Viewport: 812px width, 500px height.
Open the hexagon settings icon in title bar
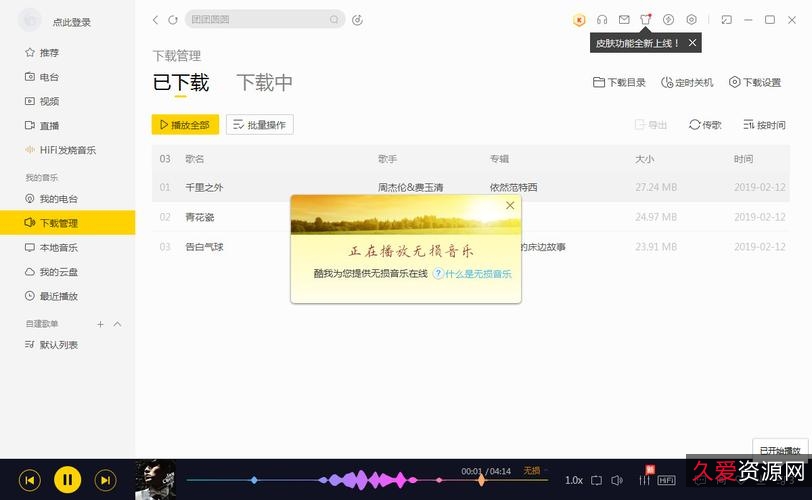pyautogui.click(x=691, y=20)
